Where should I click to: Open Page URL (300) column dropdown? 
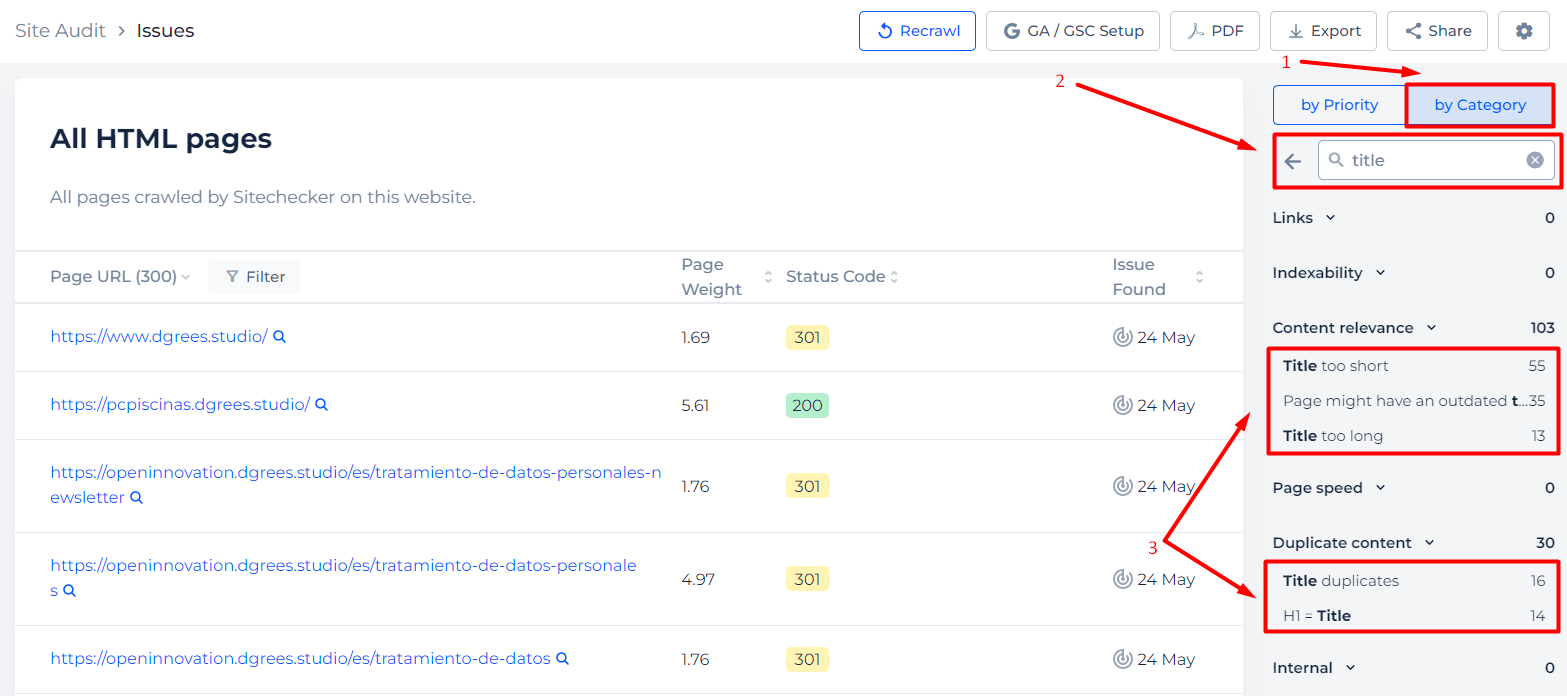click(120, 277)
